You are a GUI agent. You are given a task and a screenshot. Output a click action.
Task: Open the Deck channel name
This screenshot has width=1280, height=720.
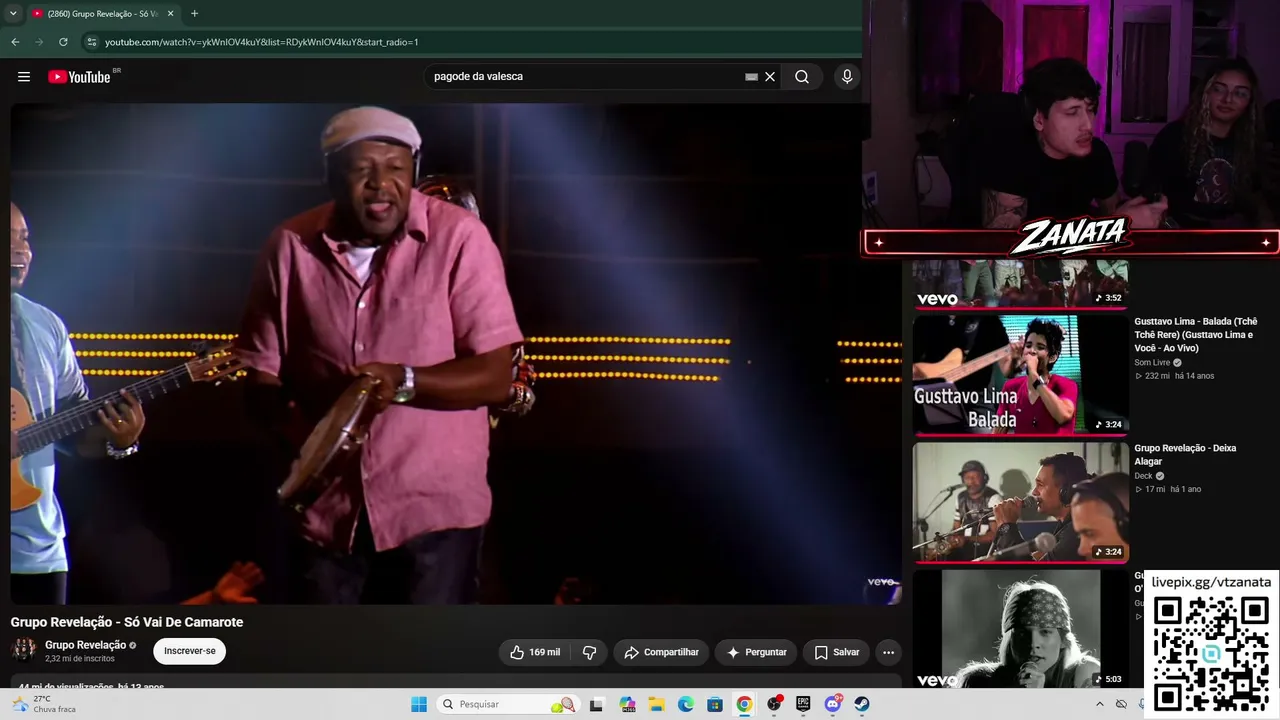coord(1143,476)
